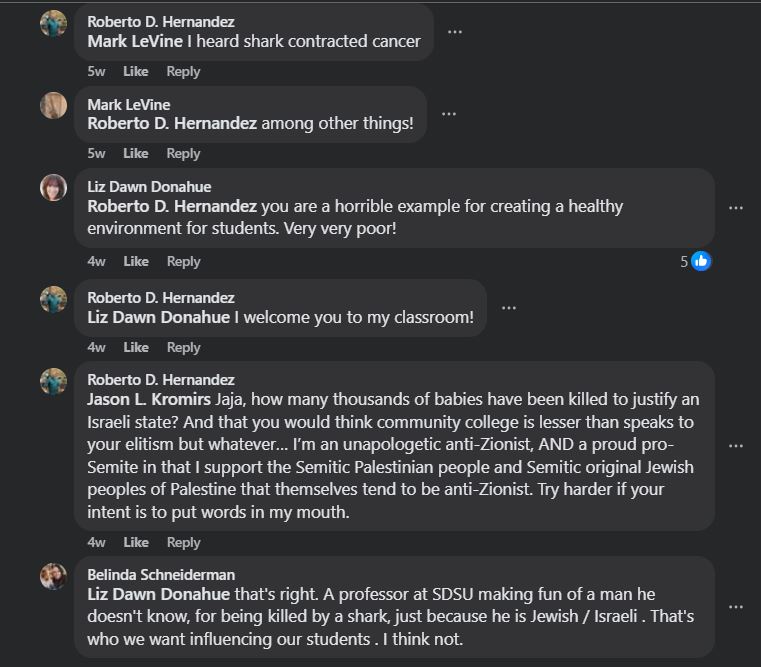This screenshot has width=761, height=667.
Task: Click Mark LeVine's profile avatar
Action: click(53, 105)
